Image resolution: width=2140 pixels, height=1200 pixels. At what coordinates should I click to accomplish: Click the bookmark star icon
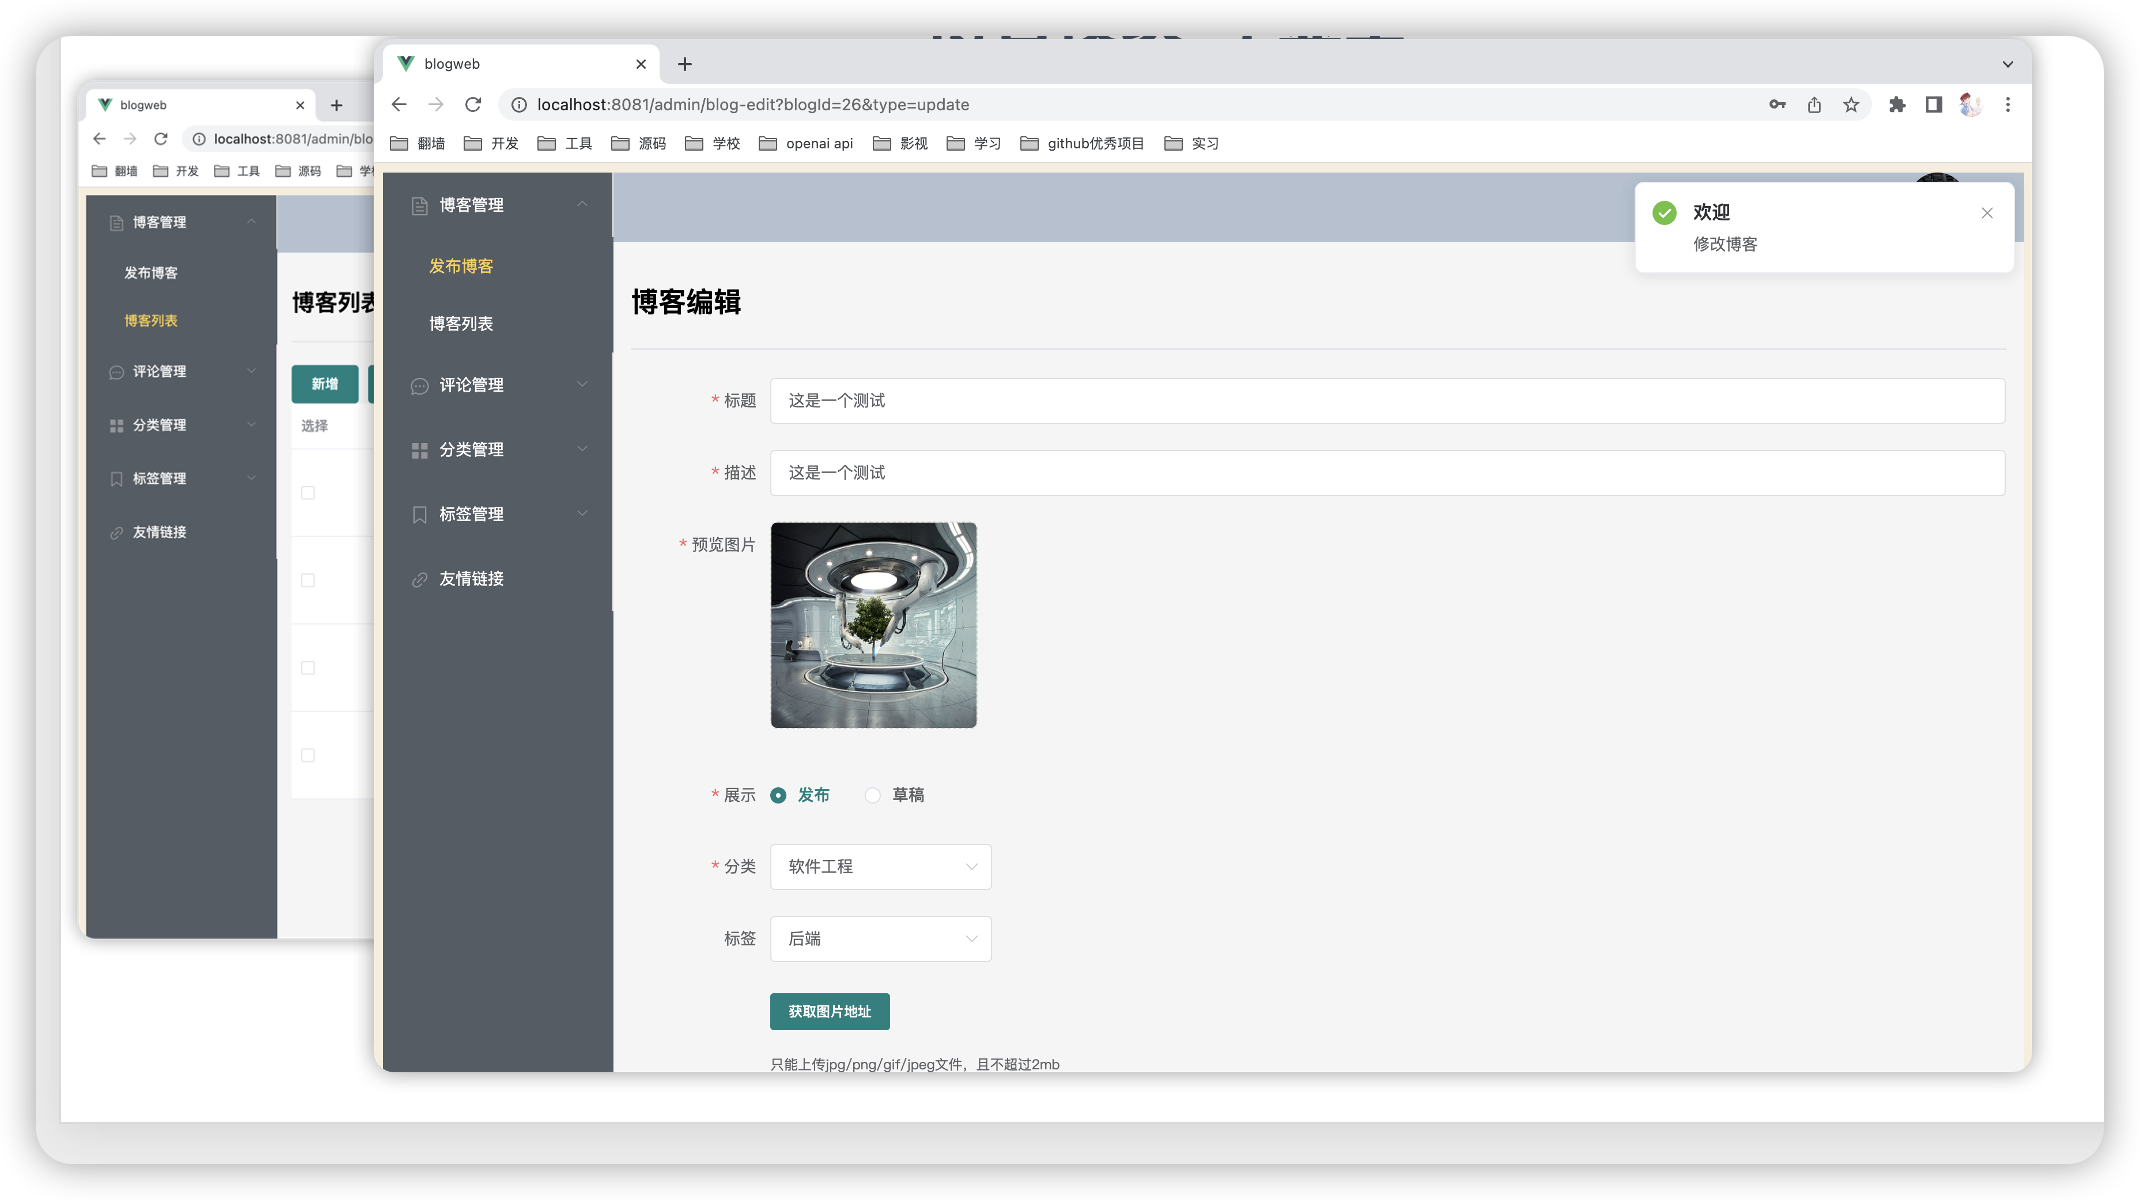[1851, 104]
